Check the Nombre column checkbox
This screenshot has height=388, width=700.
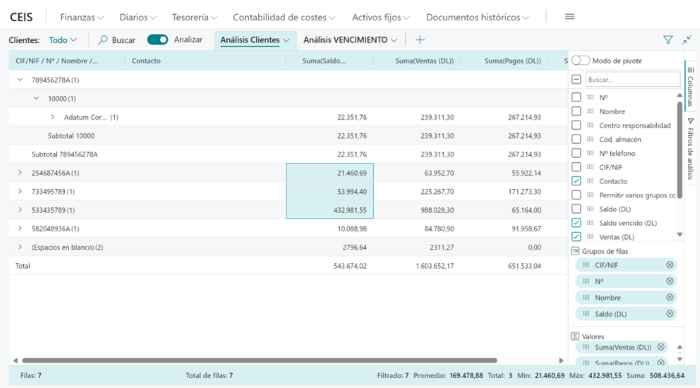[576, 111]
